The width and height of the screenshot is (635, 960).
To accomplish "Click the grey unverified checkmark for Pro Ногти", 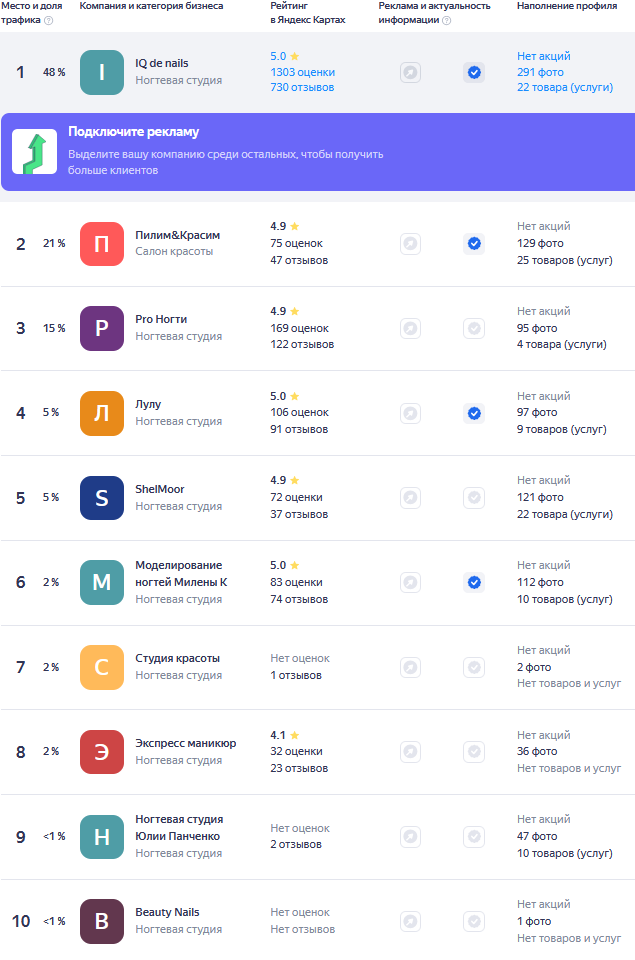I will click(474, 328).
